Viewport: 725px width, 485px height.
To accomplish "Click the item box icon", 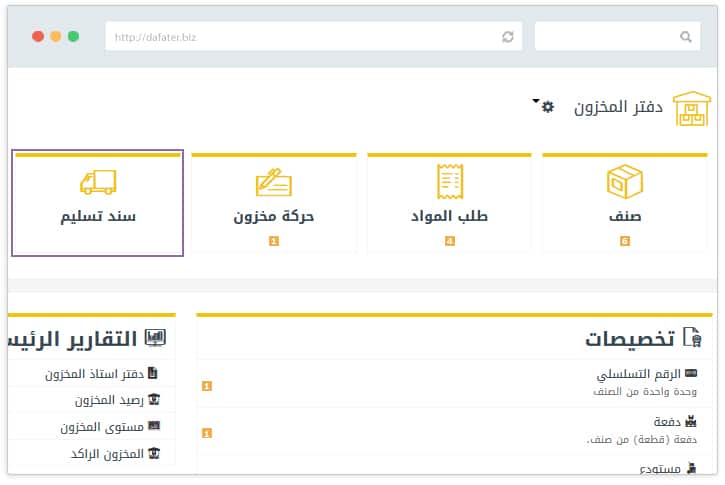I will click(625, 182).
